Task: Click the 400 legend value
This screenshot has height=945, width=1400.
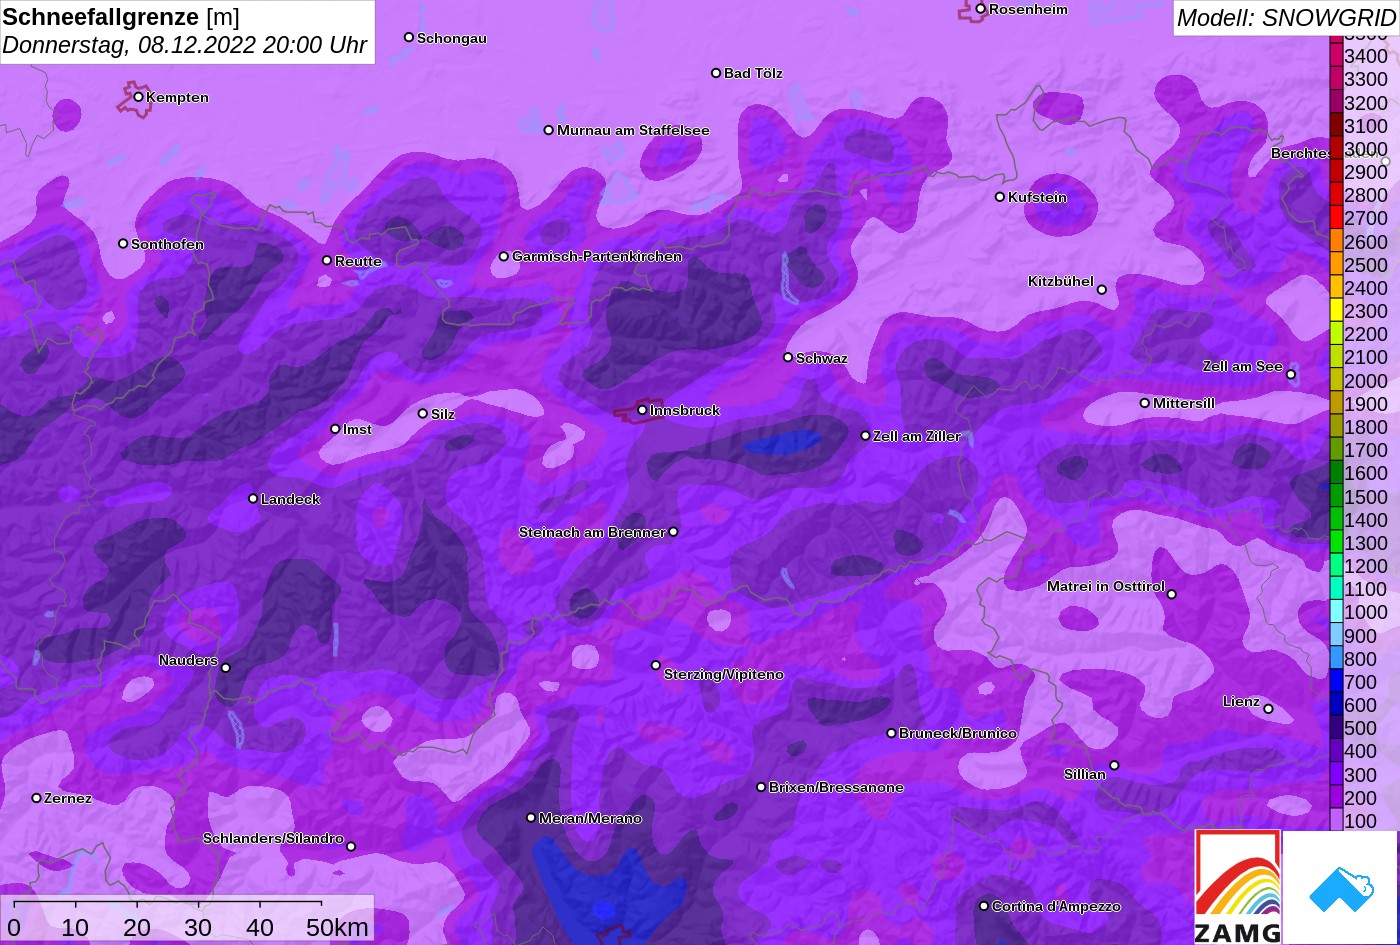Action: coord(1361,752)
